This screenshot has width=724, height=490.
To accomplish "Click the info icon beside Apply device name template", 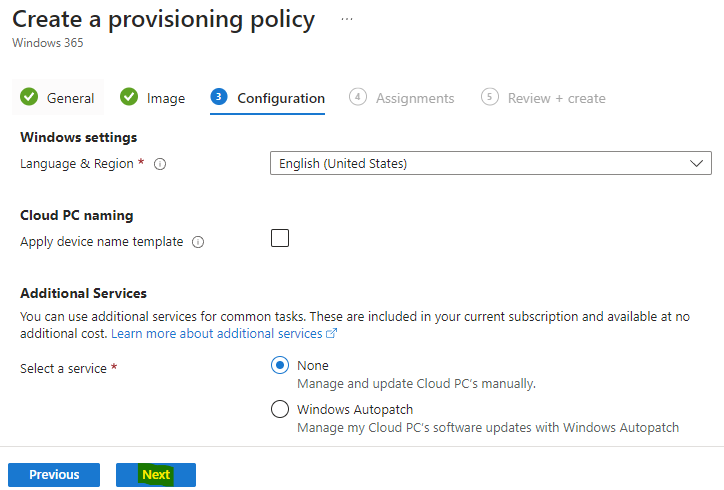I will (x=198, y=242).
